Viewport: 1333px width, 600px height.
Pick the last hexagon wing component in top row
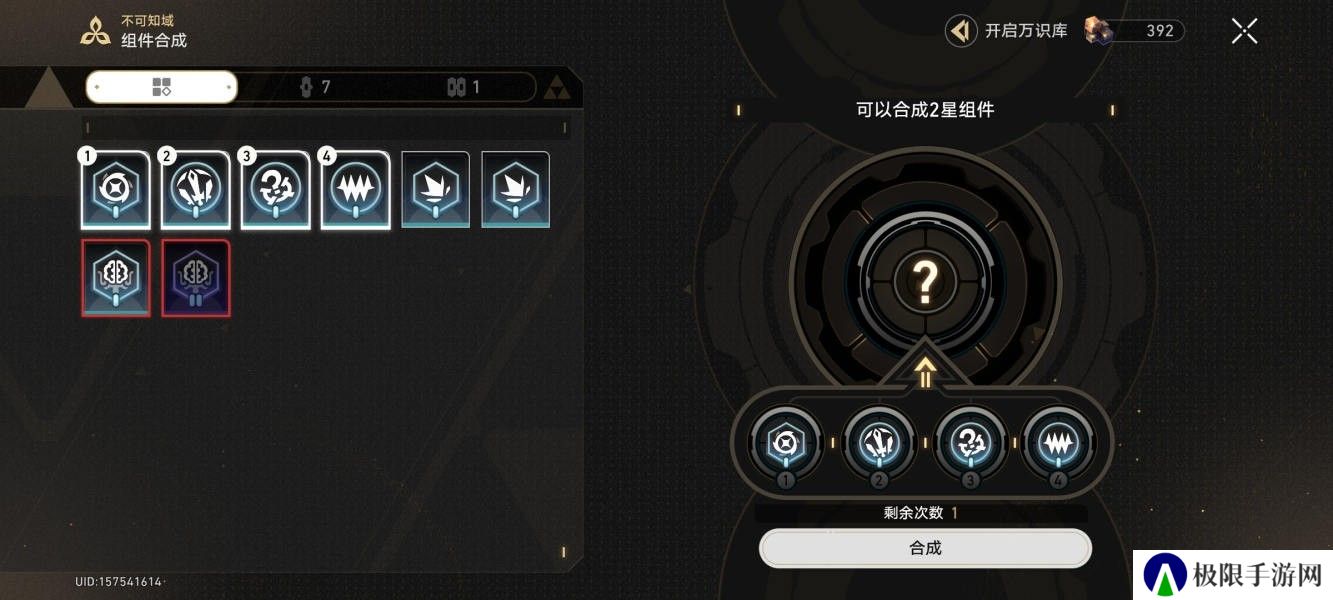pyautogui.click(x=516, y=190)
